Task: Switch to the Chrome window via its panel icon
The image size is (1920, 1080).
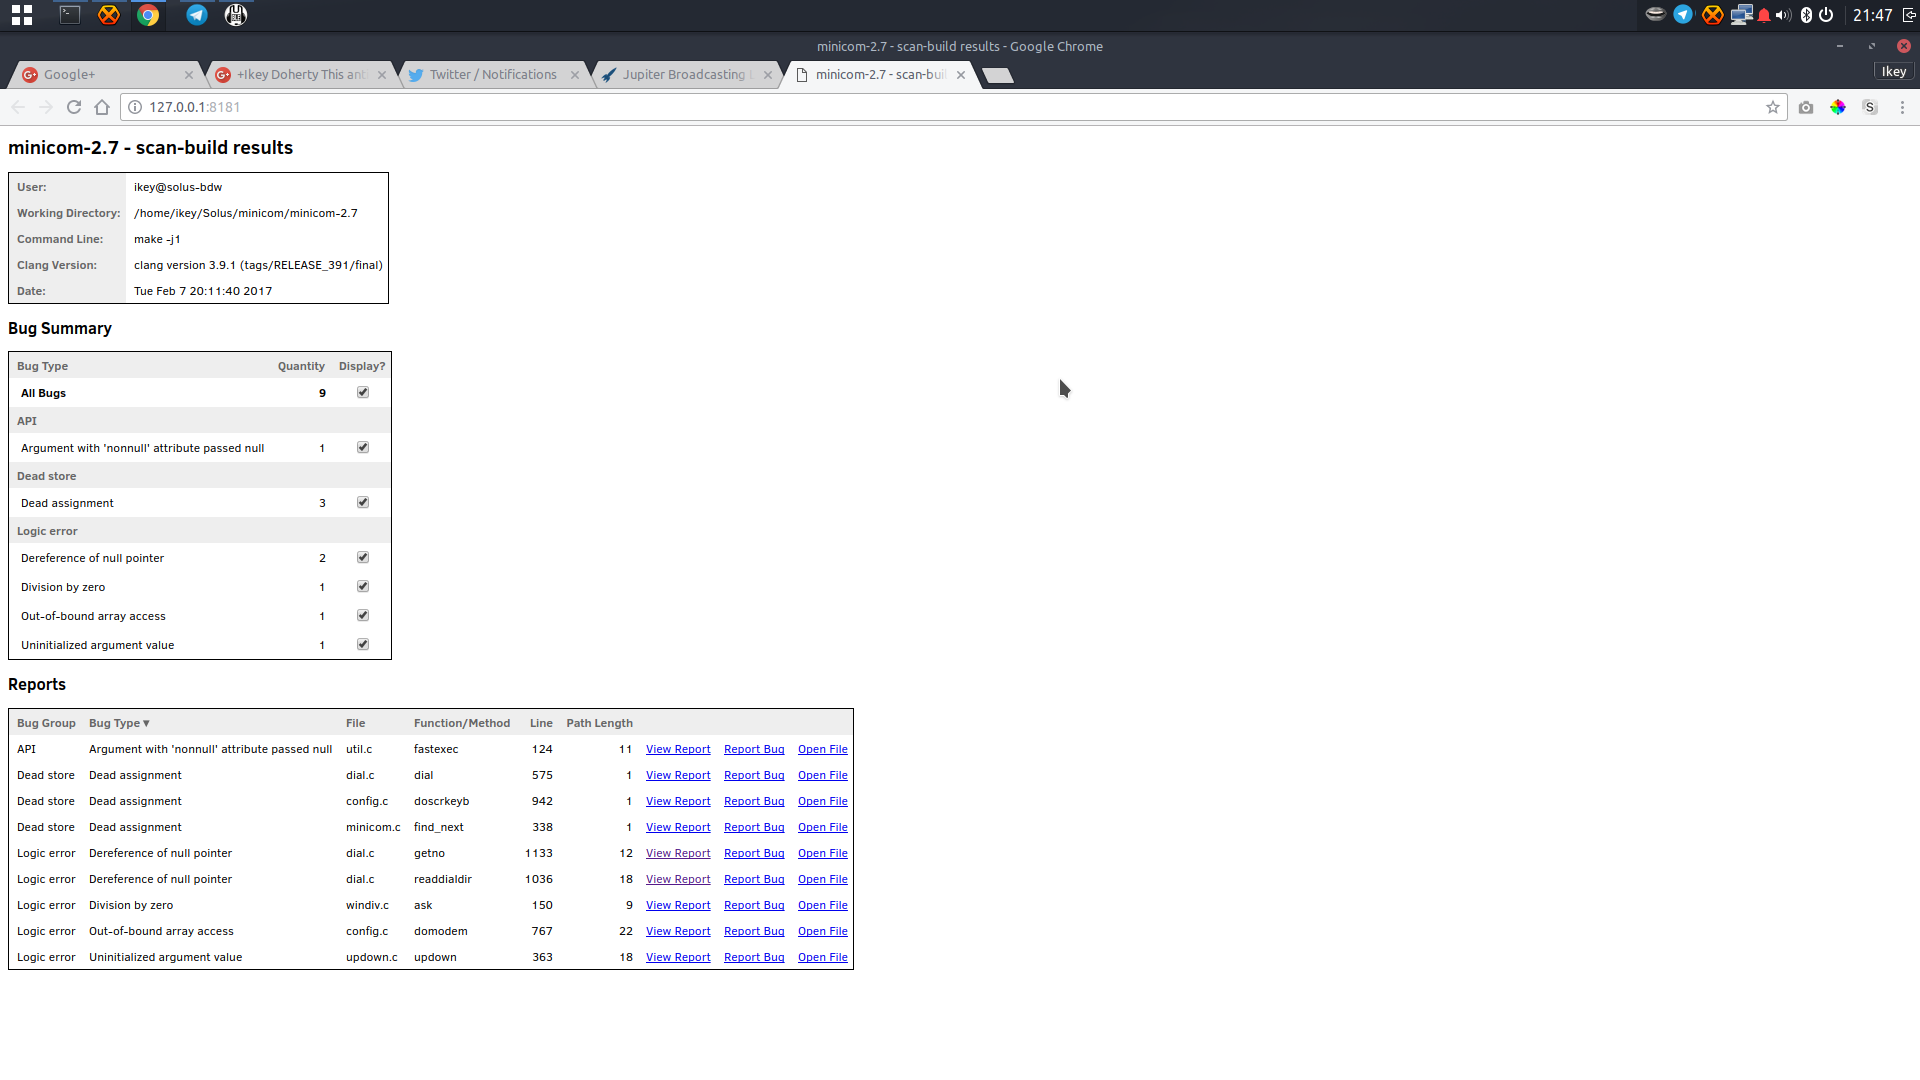Action: [148, 15]
